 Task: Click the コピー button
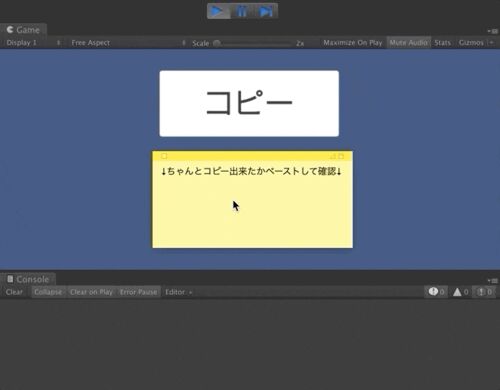point(249,103)
